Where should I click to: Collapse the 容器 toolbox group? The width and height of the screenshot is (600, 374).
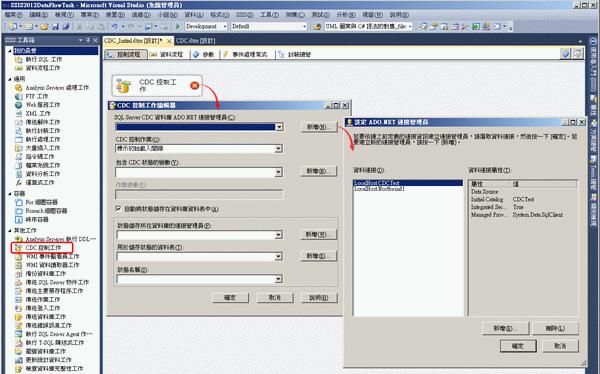click(10, 194)
